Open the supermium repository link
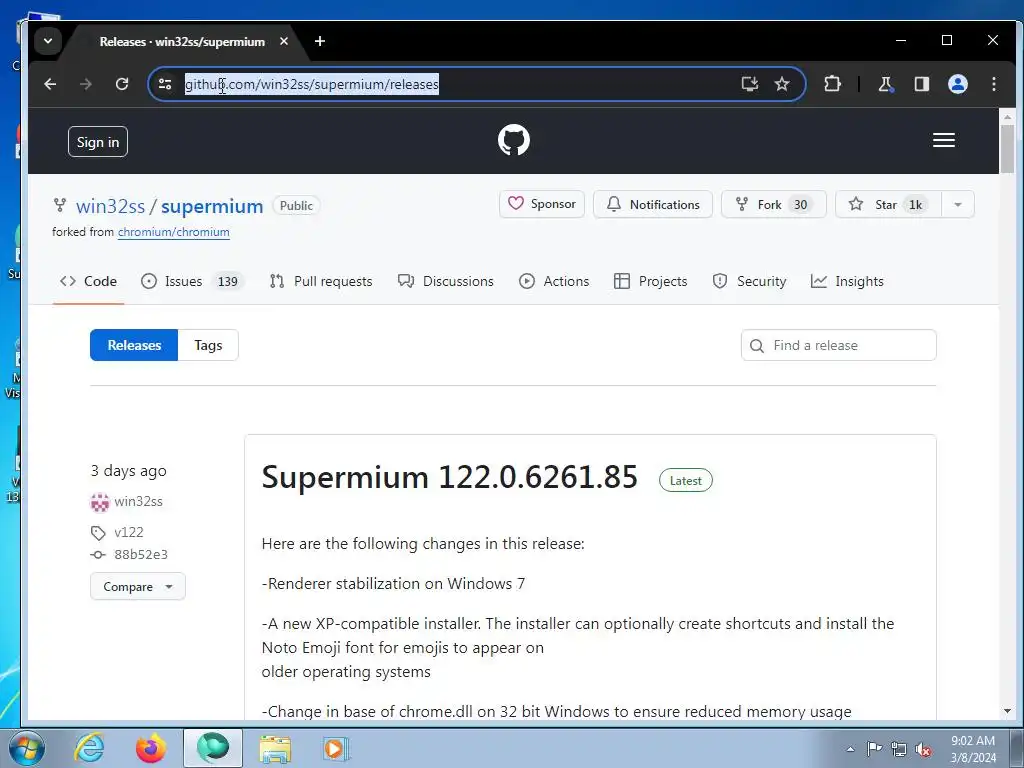The image size is (1024, 768). 212,206
